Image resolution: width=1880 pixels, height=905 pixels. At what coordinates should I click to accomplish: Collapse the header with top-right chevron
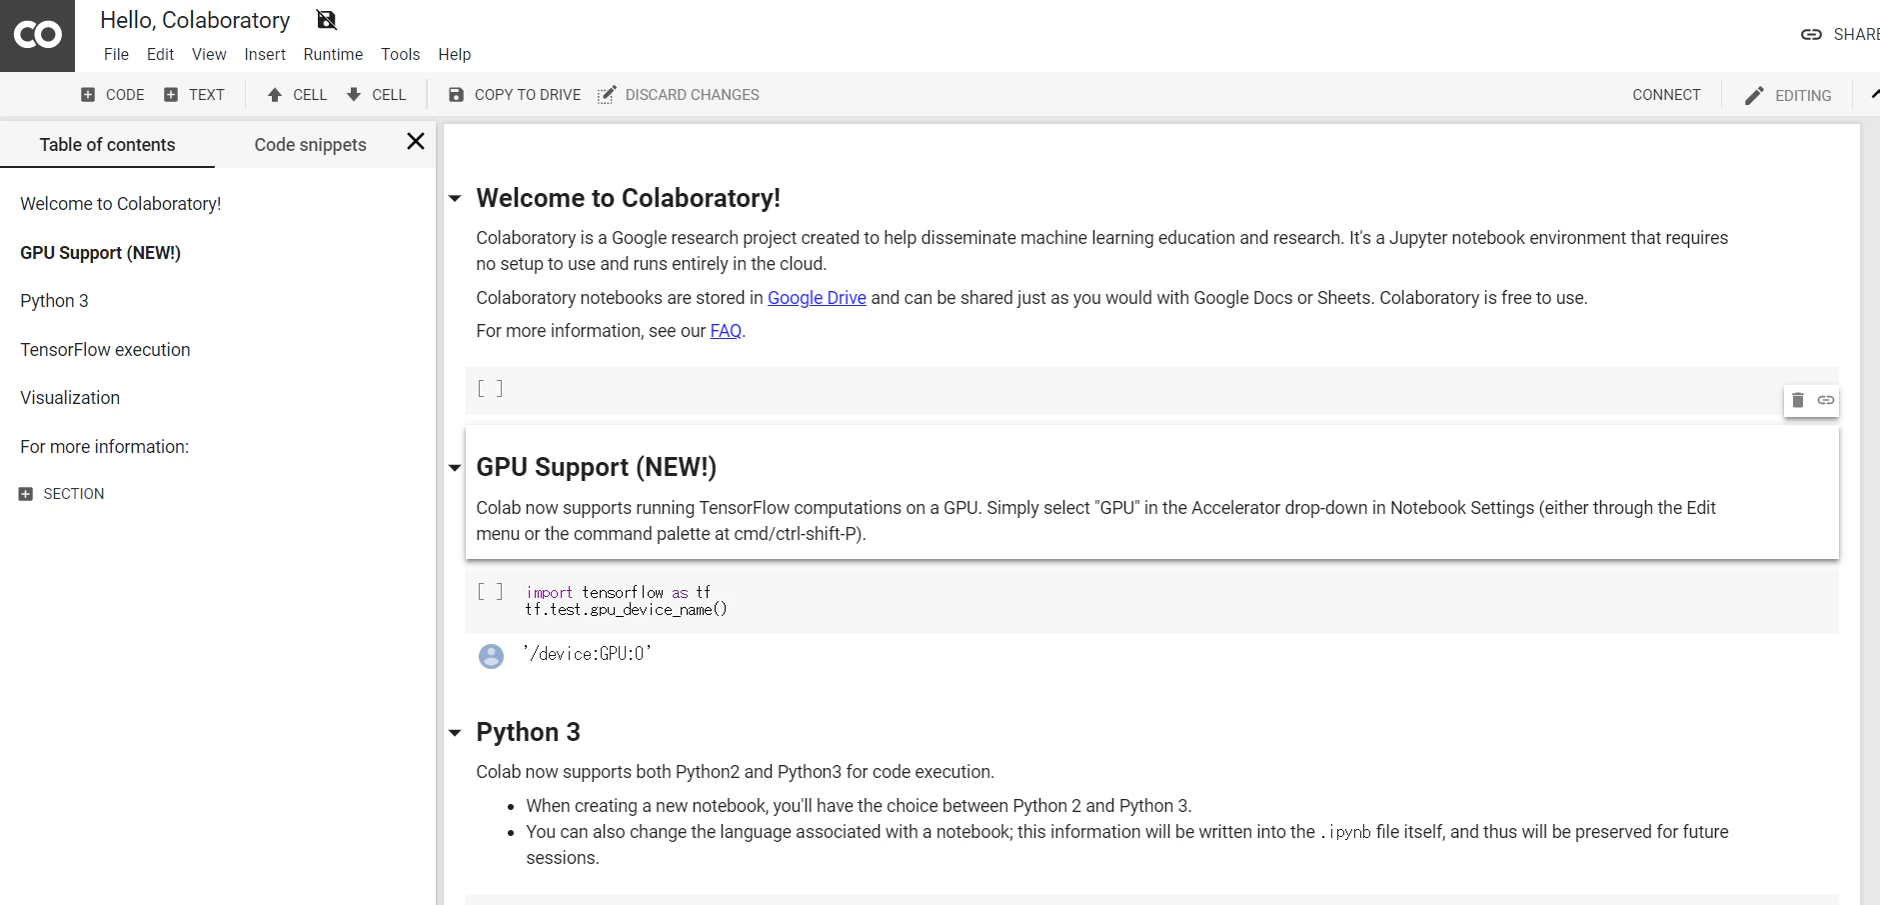pyautogui.click(x=1874, y=94)
